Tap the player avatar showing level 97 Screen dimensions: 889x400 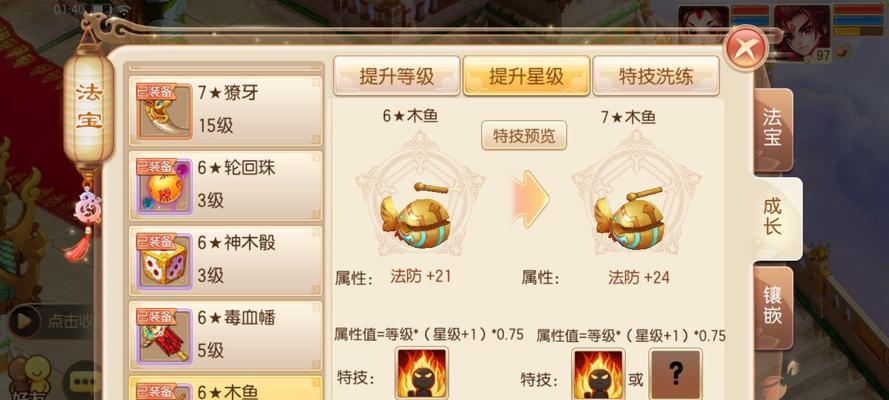tap(802, 33)
